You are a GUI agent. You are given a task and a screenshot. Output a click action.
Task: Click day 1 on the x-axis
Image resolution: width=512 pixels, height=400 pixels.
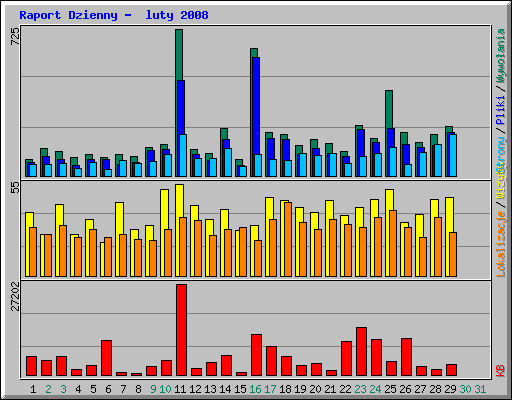33,389
